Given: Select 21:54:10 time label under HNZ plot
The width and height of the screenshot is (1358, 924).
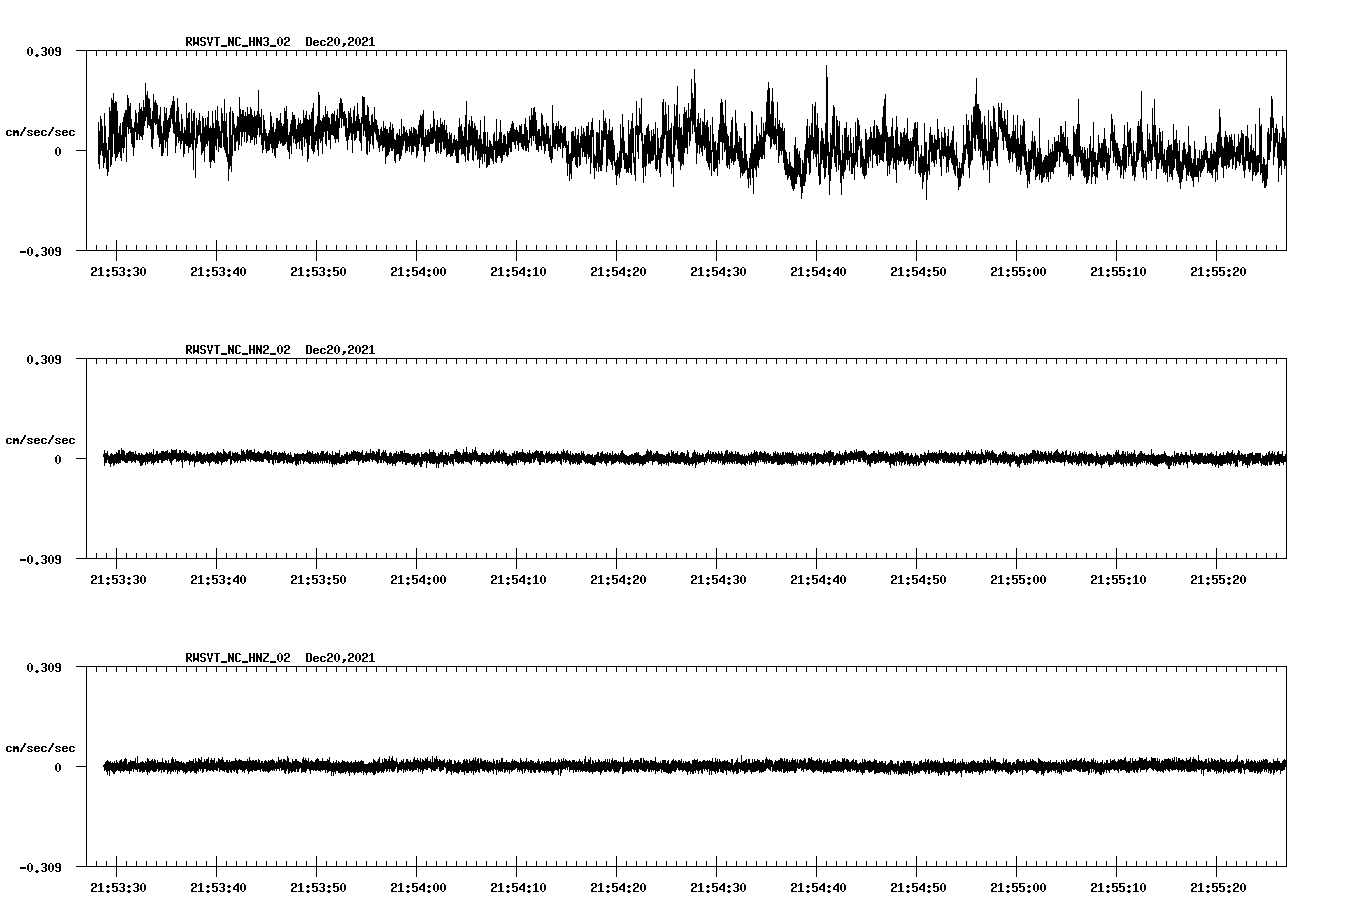Looking at the screenshot, I should [518, 888].
